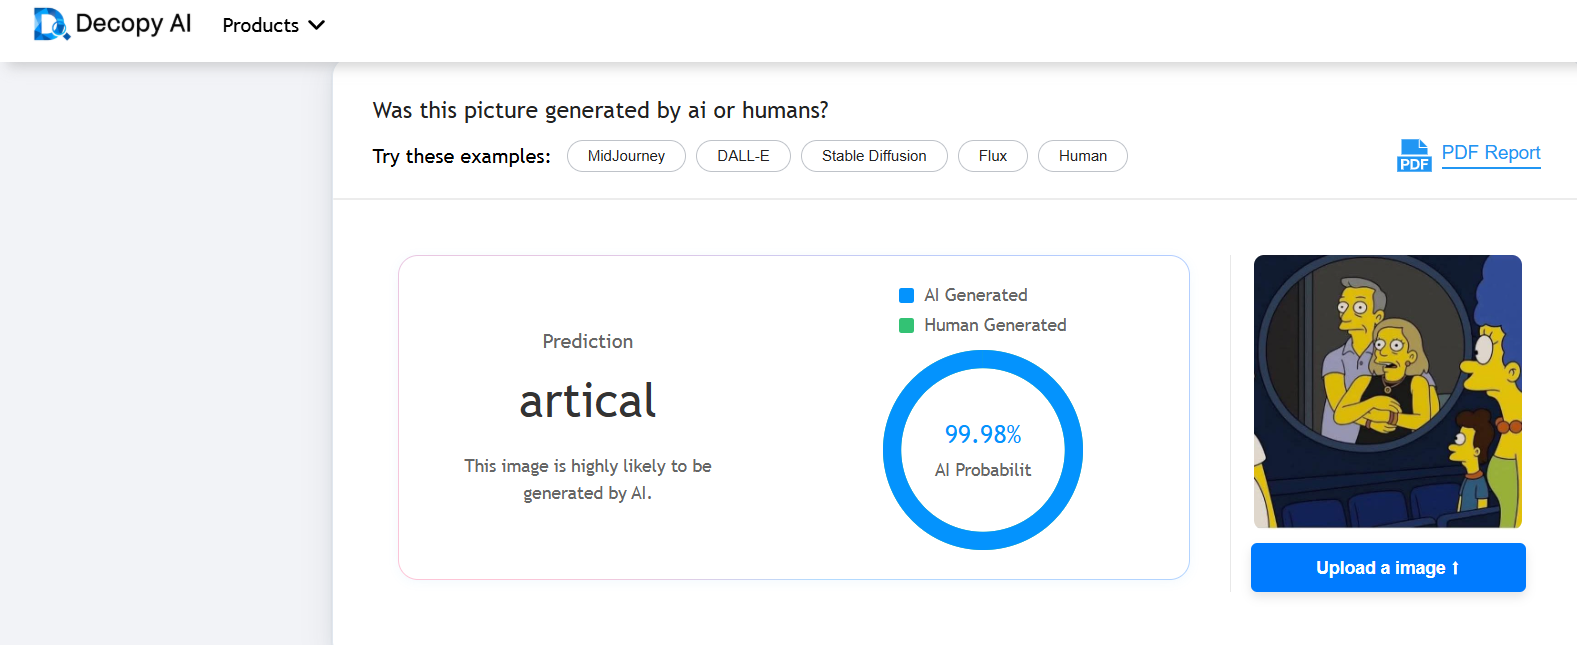The image size is (1577, 645).
Task: Choose the Flux example
Action: pyautogui.click(x=993, y=156)
